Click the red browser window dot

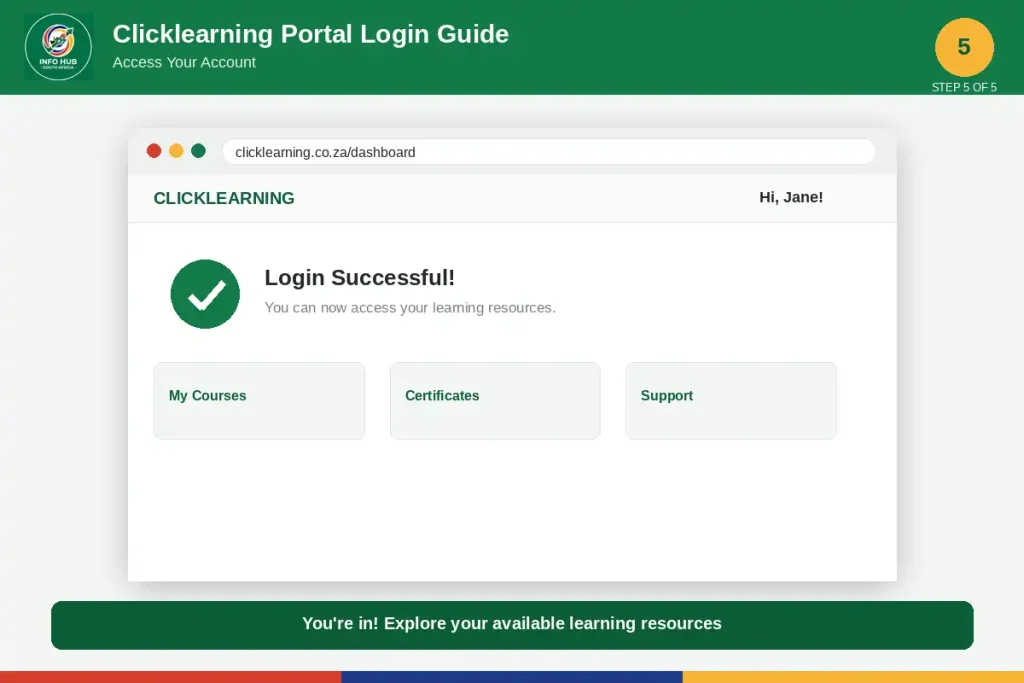[154, 151]
